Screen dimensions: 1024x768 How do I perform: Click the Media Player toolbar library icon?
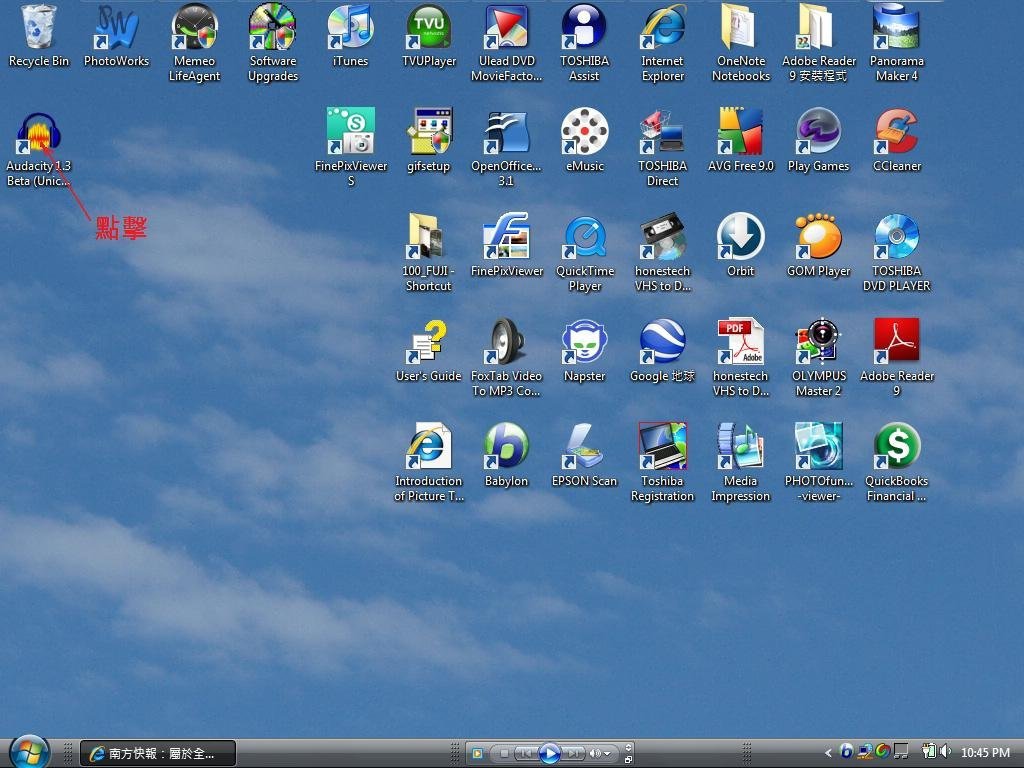[477, 753]
